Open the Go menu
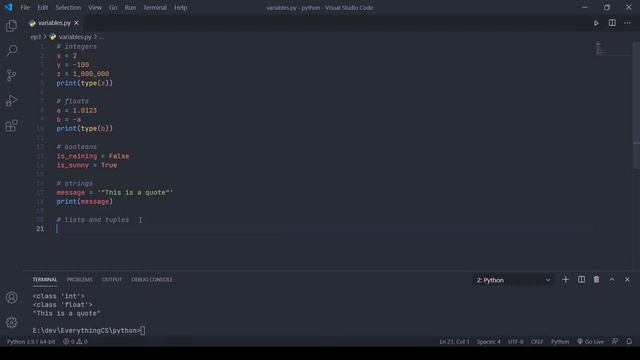 coord(113,7)
